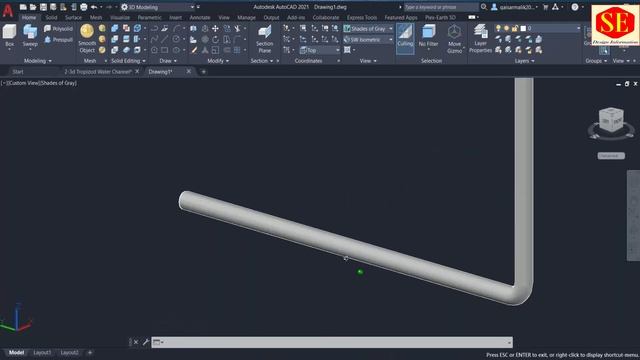The image size is (640, 360).
Task: Switch to 2-3d Trapizoid Water Channel drawing tab
Action: coord(98,71)
